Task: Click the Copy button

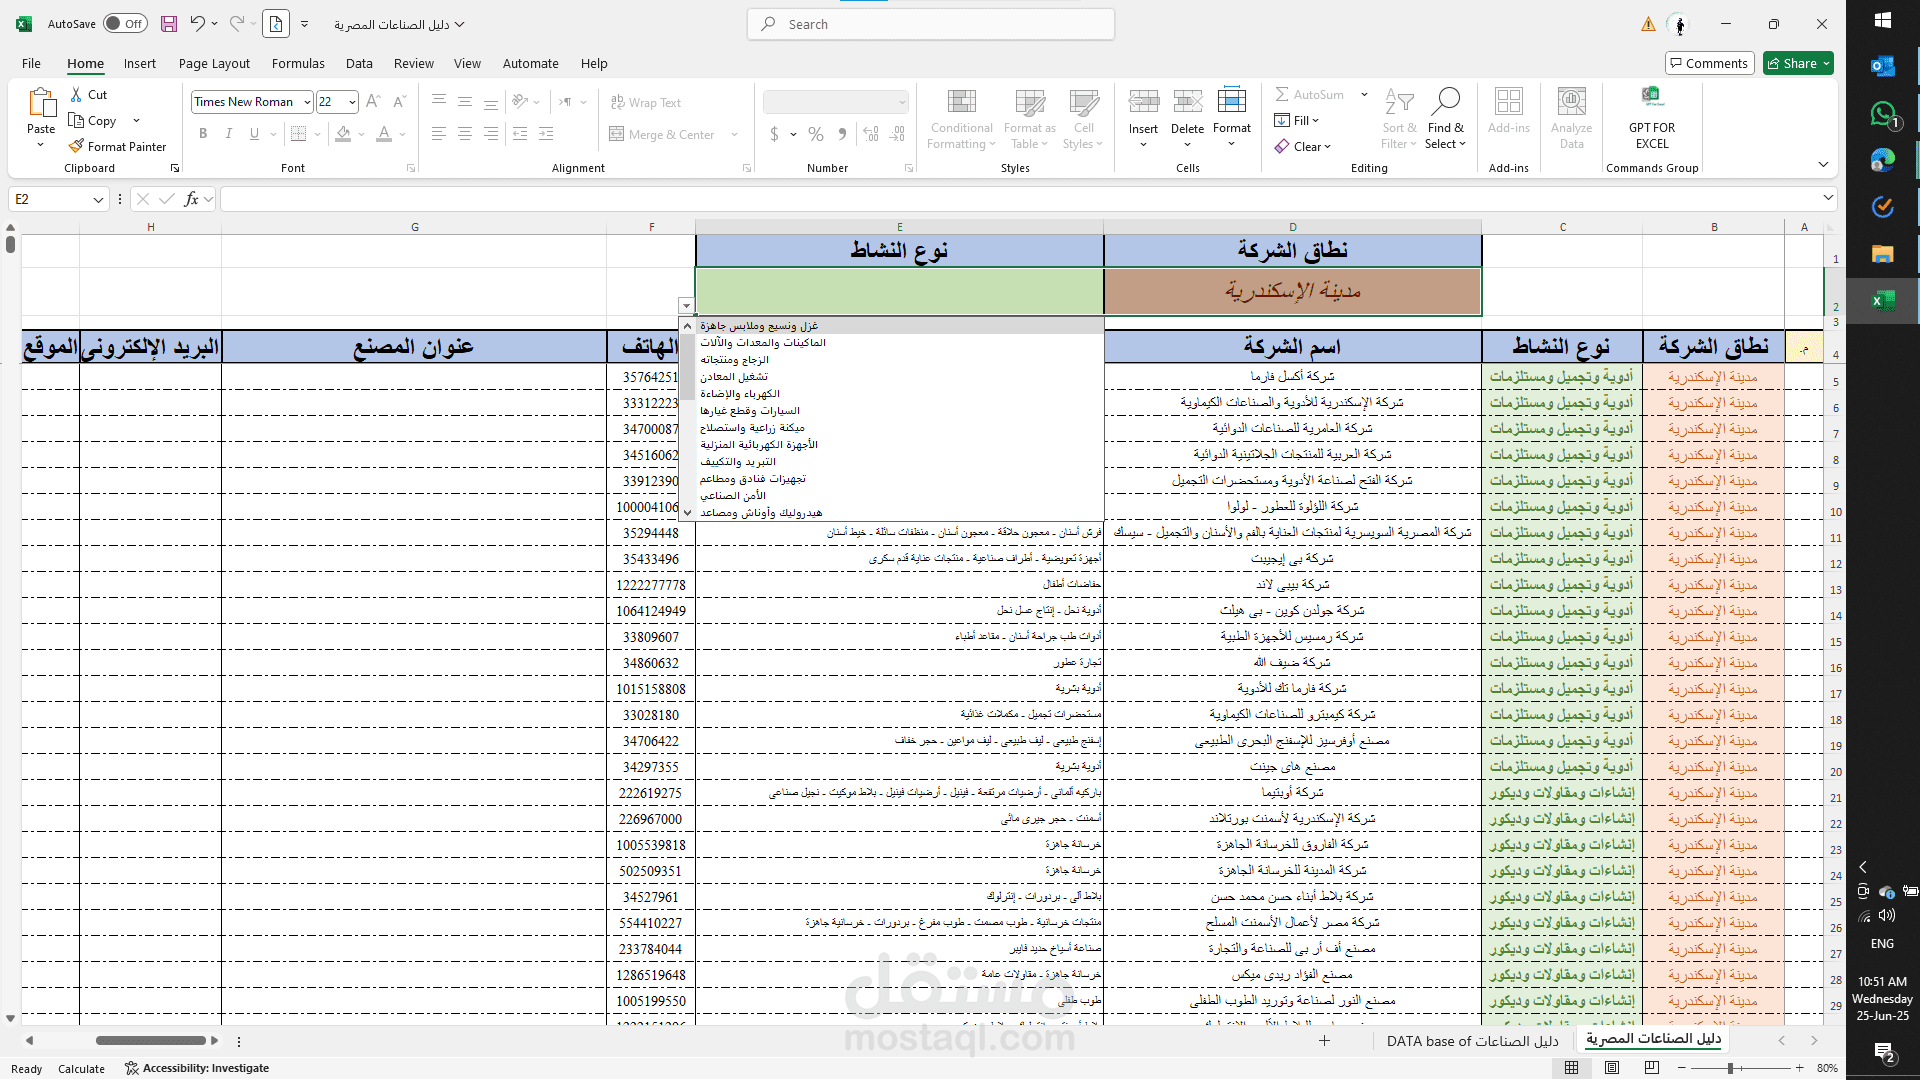Action: [93, 120]
